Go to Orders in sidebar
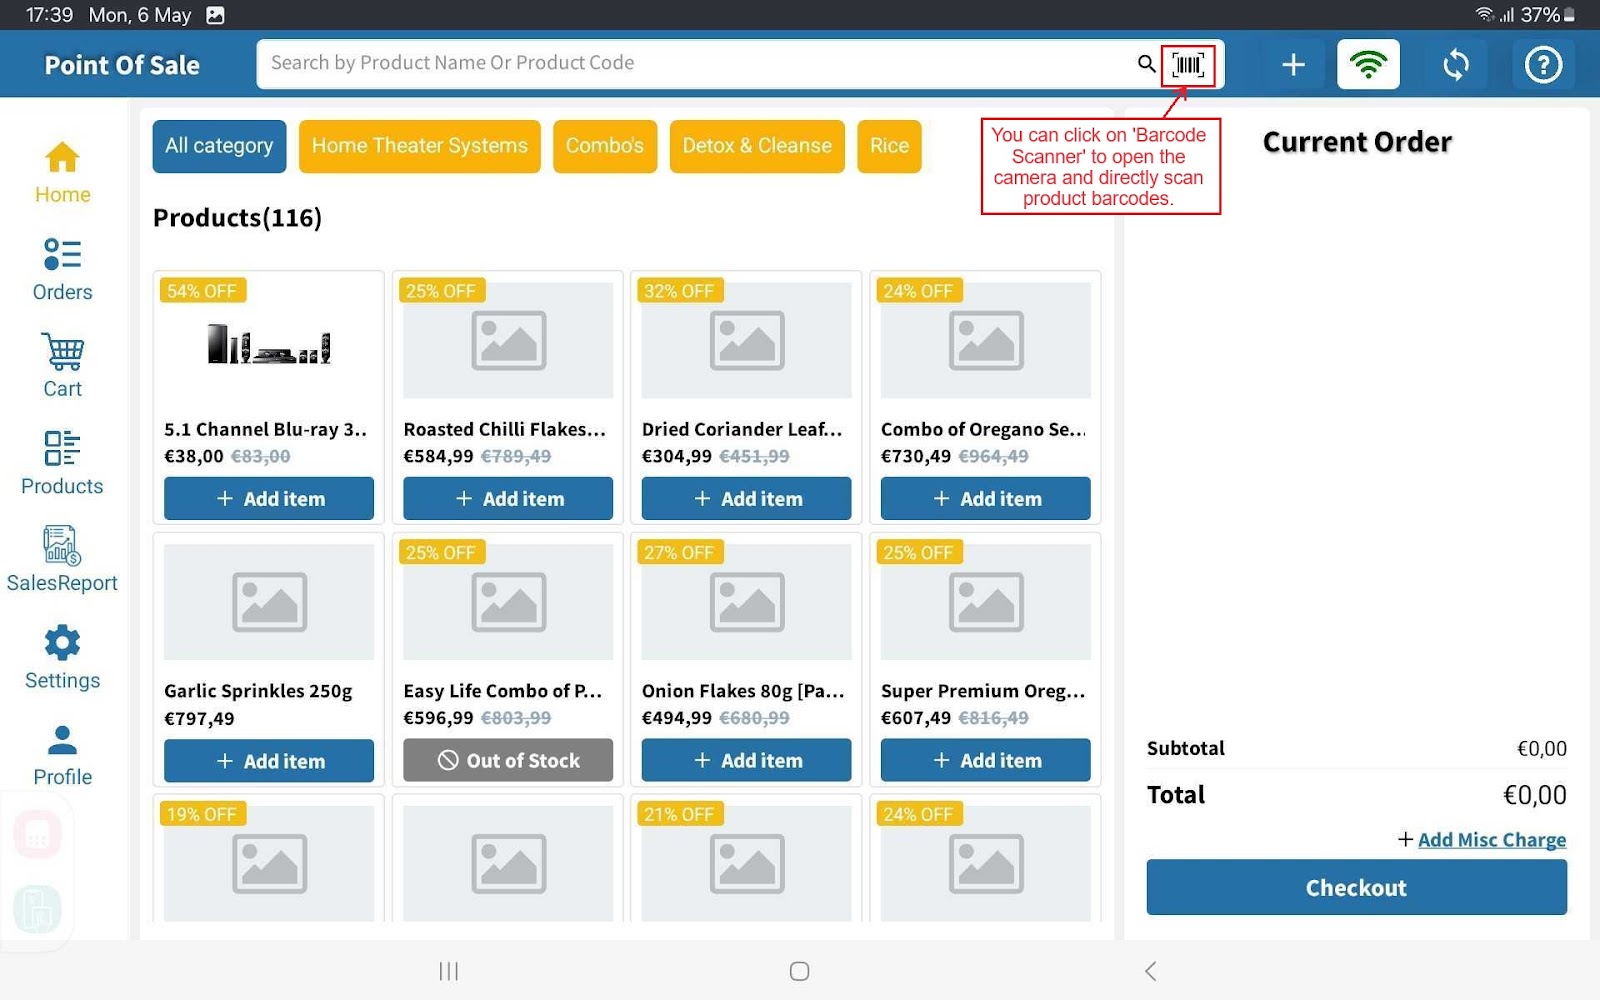Viewport: 1600px width, 1000px height. 62,269
